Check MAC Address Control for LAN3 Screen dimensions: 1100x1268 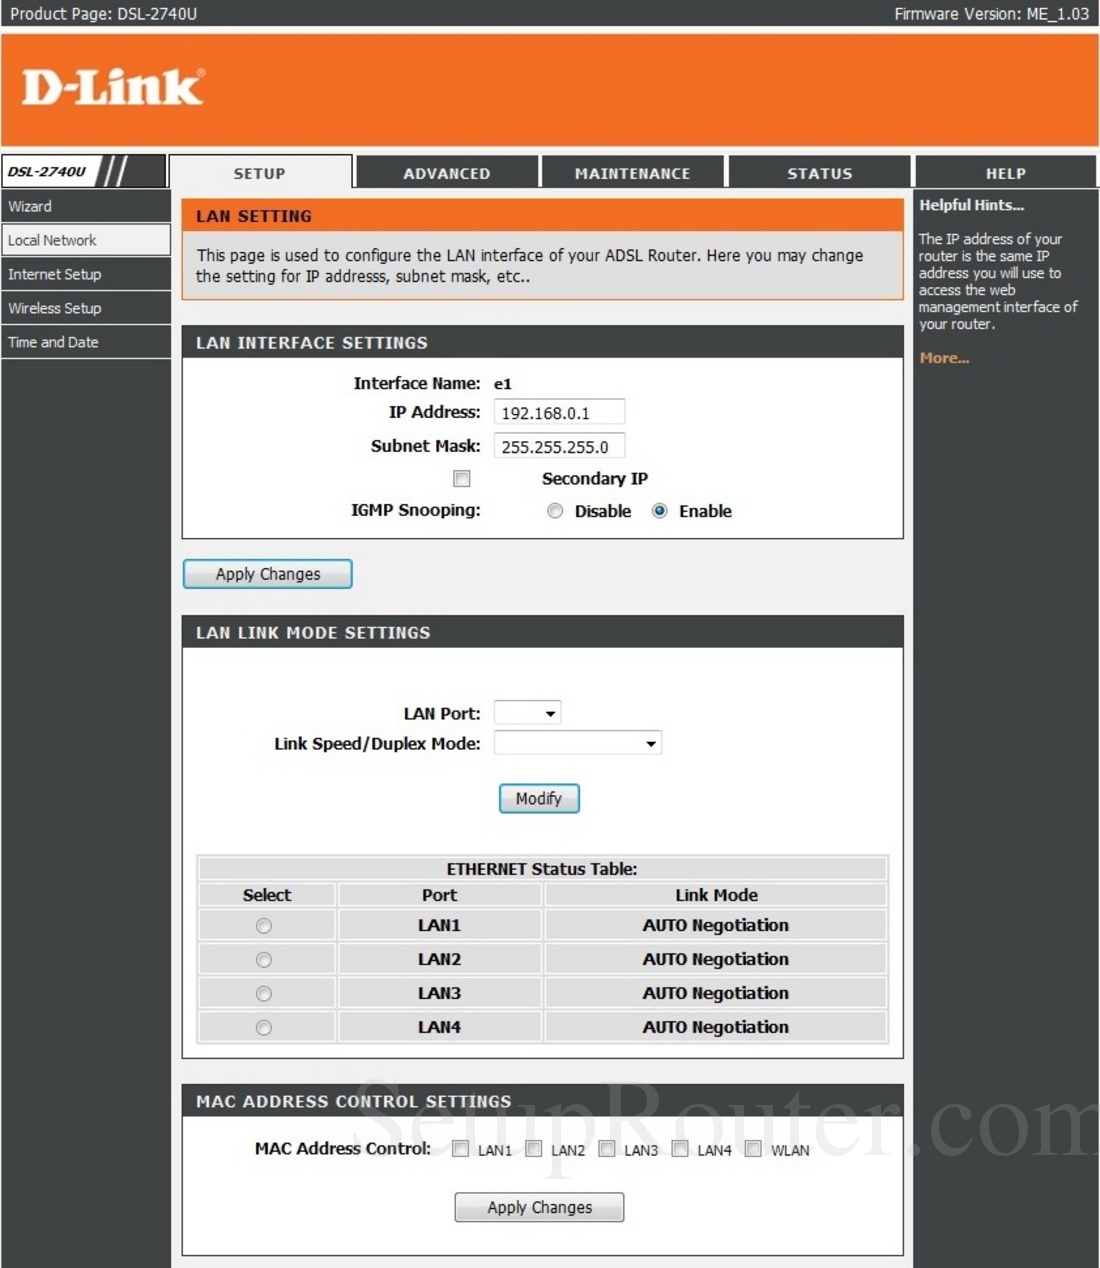pyautogui.click(x=607, y=1149)
